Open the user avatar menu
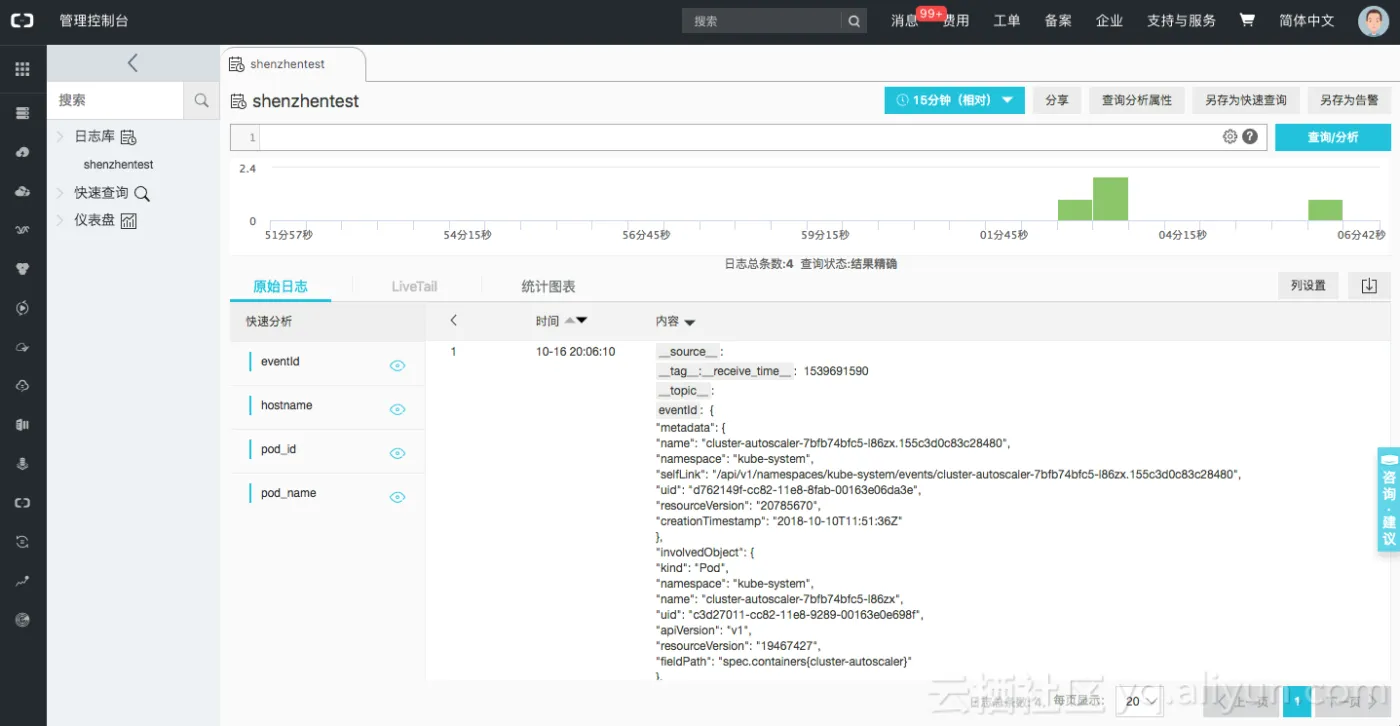 click(1373, 20)
